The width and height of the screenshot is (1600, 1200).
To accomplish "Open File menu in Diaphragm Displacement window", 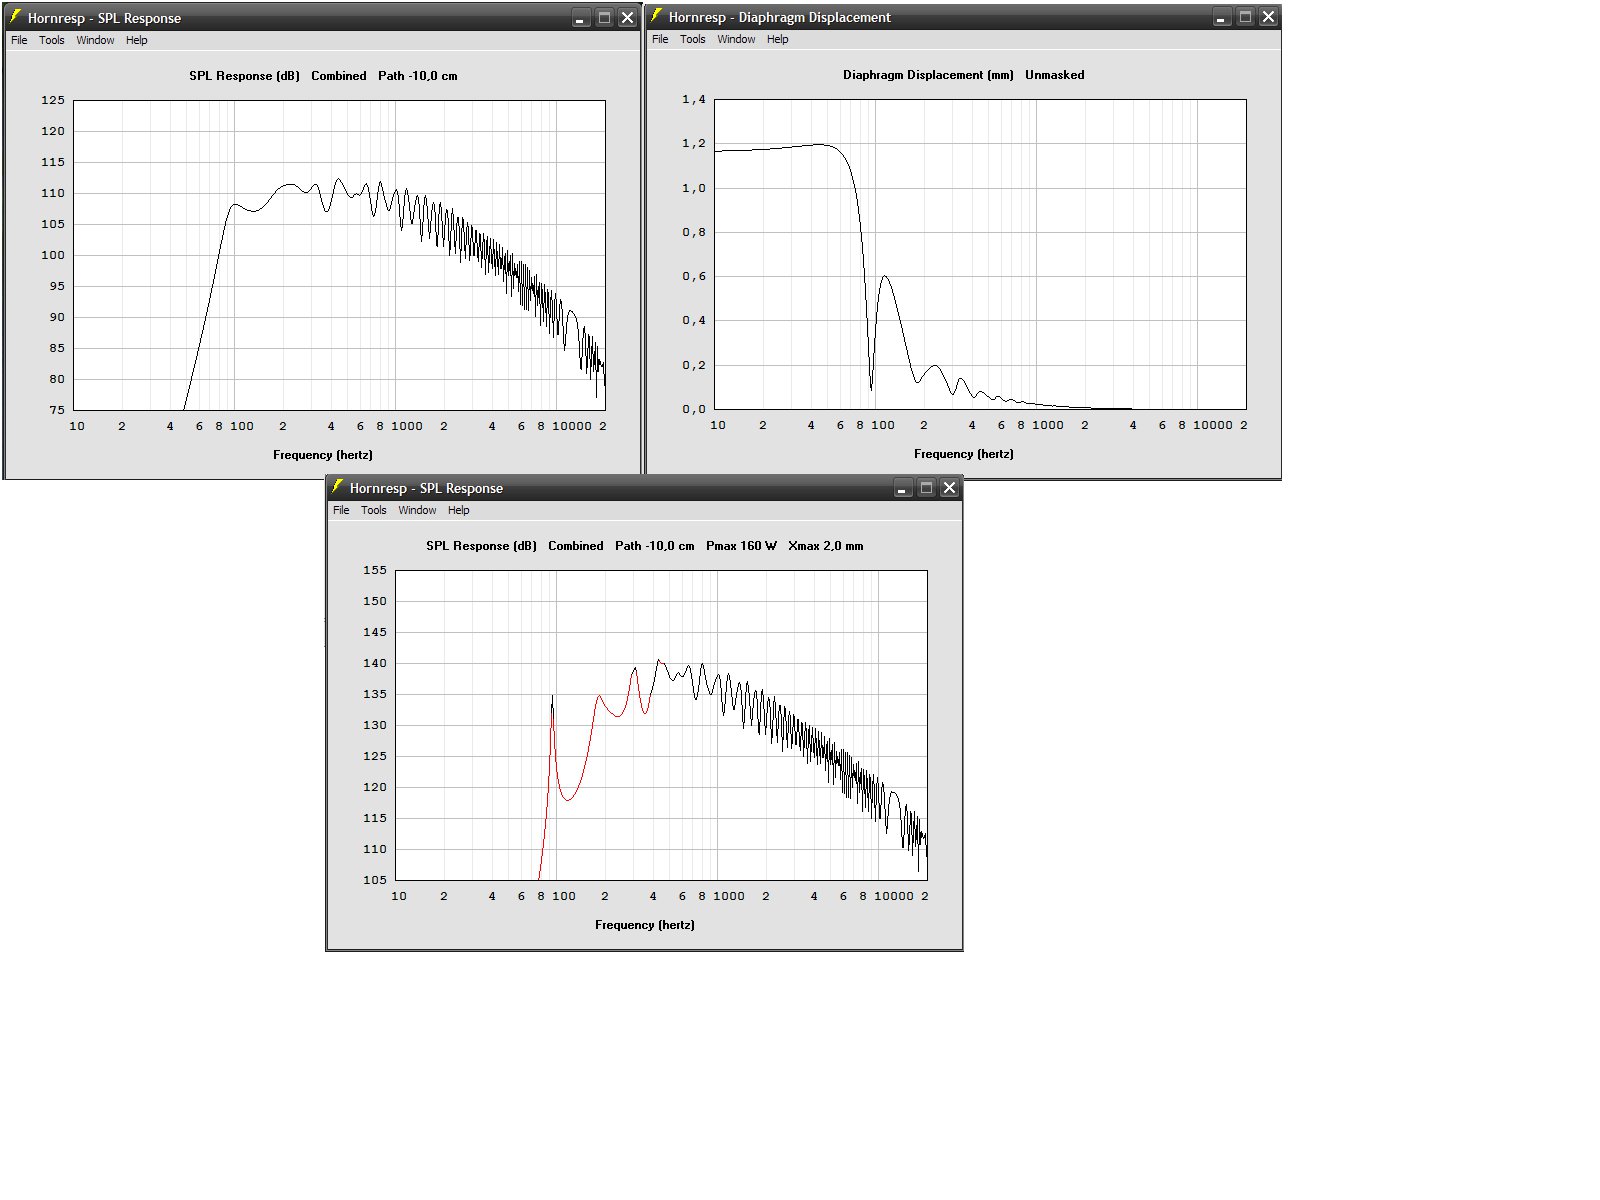I will click(x=660, y=40).
